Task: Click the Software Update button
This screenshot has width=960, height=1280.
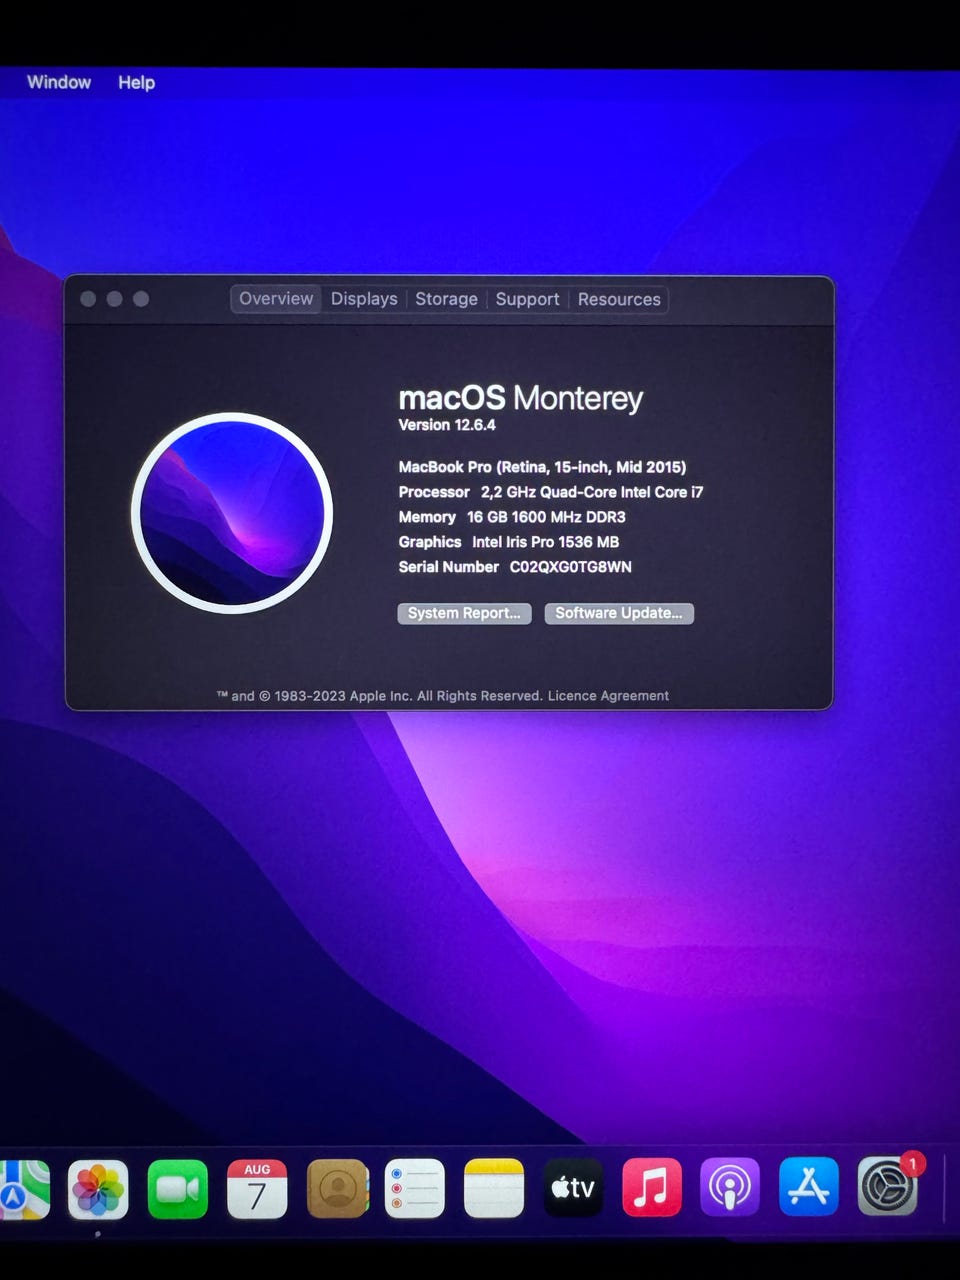Action: 619,613
